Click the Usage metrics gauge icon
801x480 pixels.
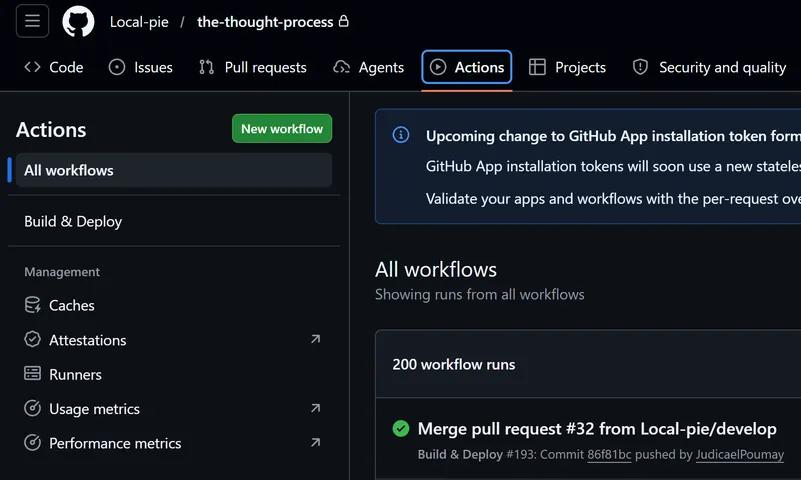32,408
